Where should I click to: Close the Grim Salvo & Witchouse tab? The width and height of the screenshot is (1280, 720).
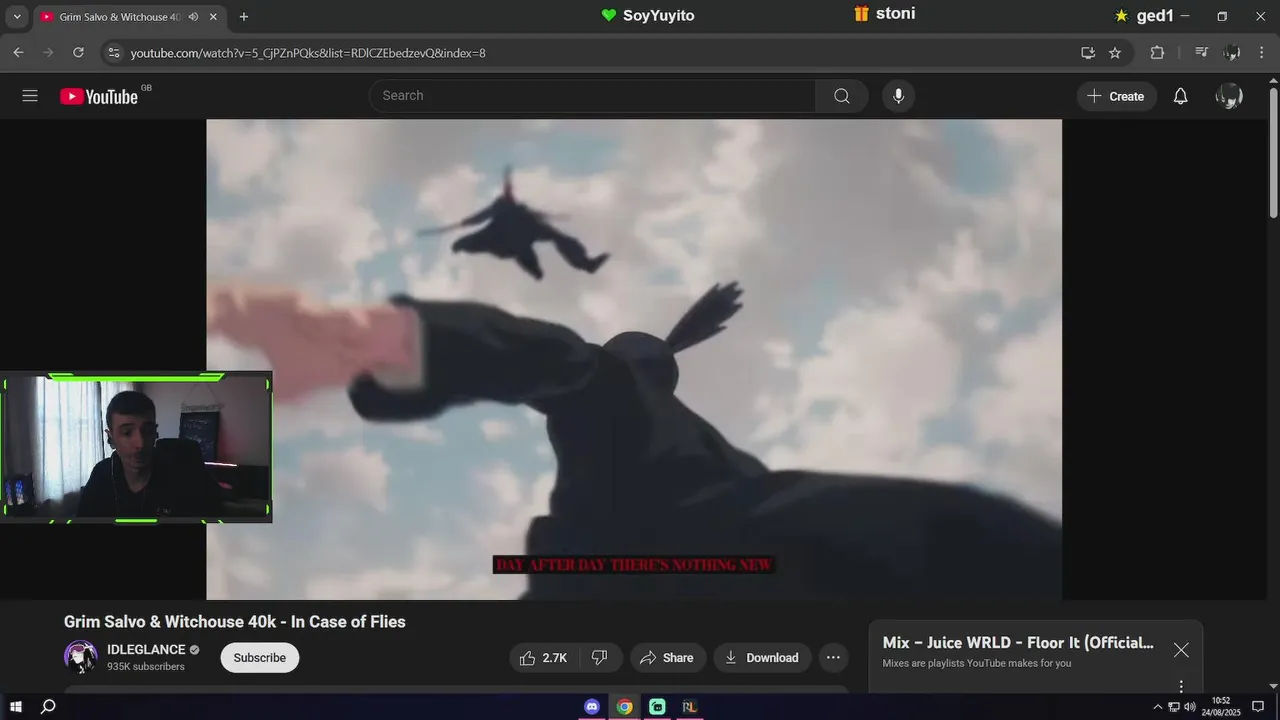[213, 17]
